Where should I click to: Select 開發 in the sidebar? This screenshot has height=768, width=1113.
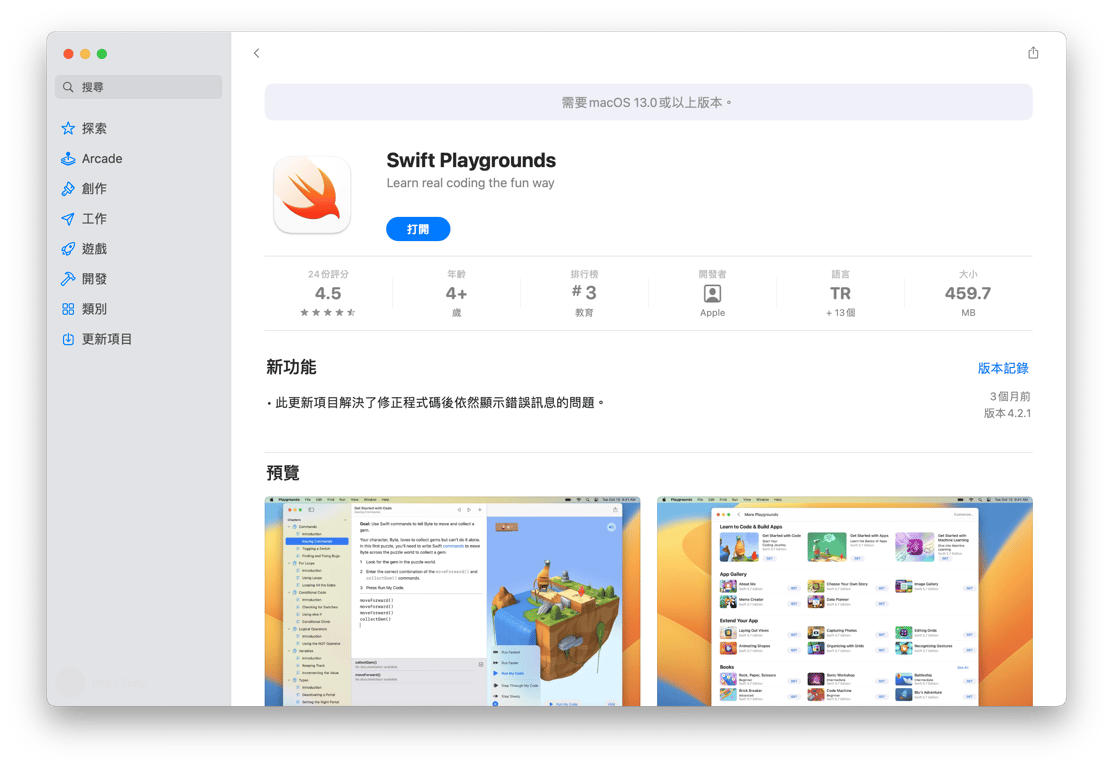(x=94, y=279)
